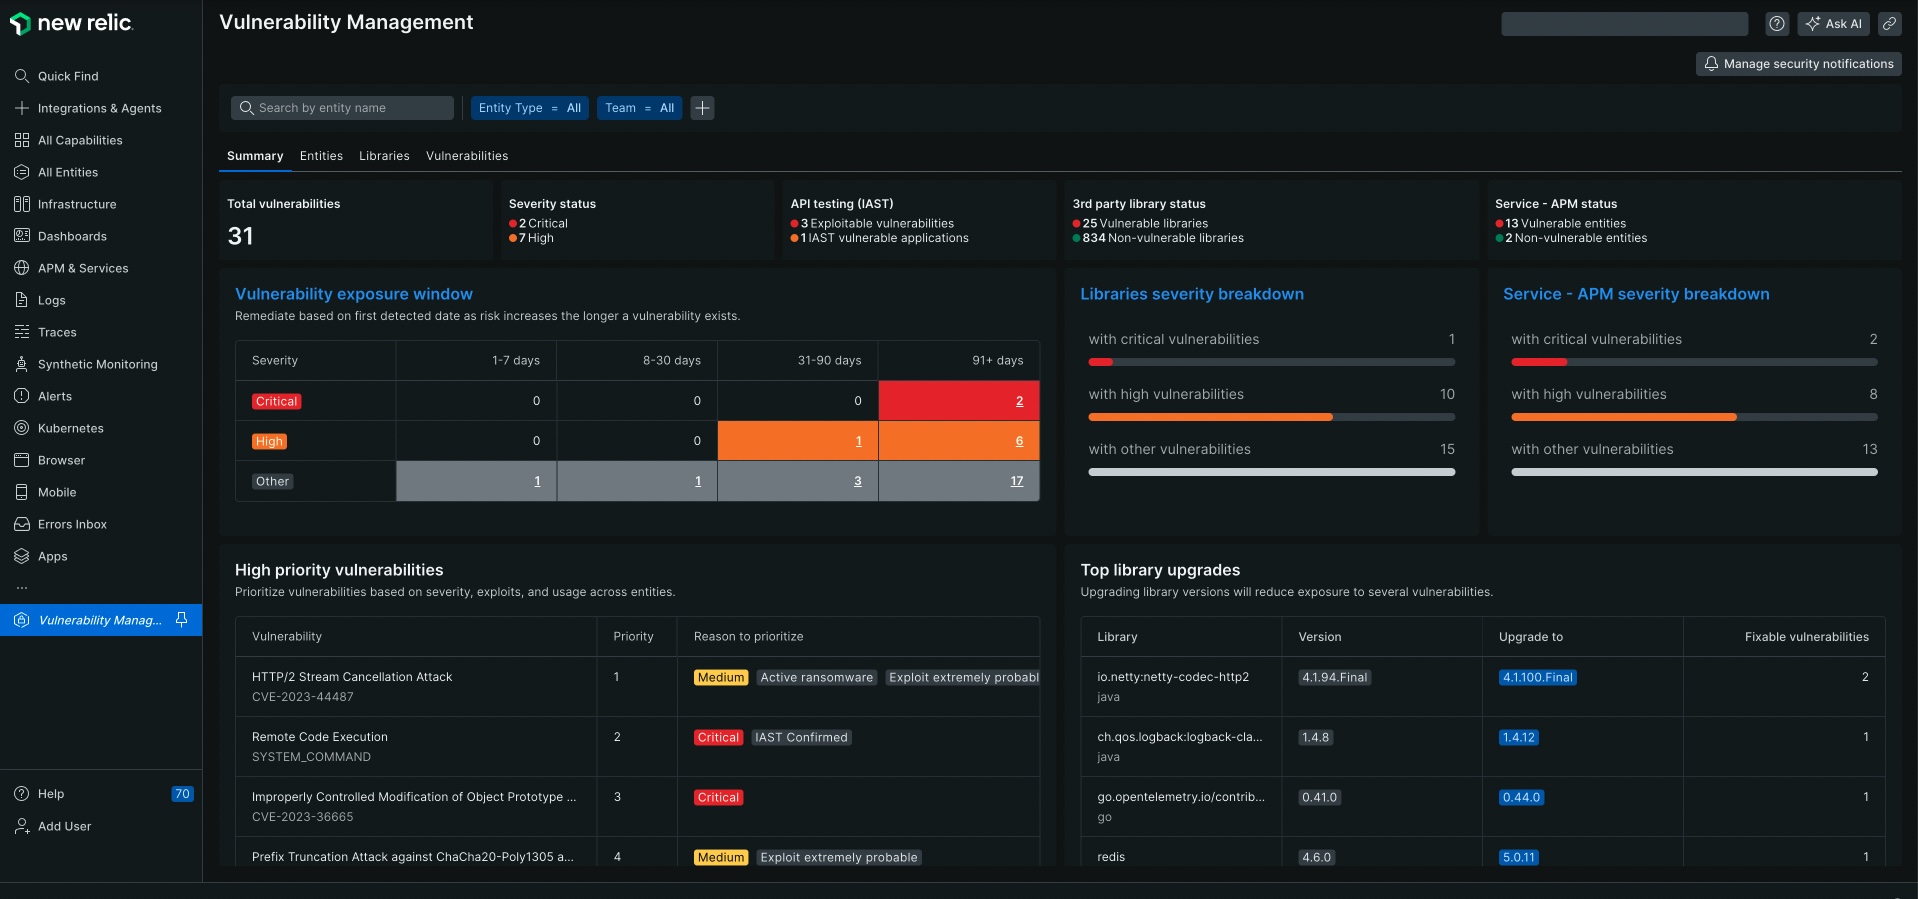Screen dimensions: 1918x899
Task: Click Total vulnerabilities count 31
Action: [x=240, y=236]
